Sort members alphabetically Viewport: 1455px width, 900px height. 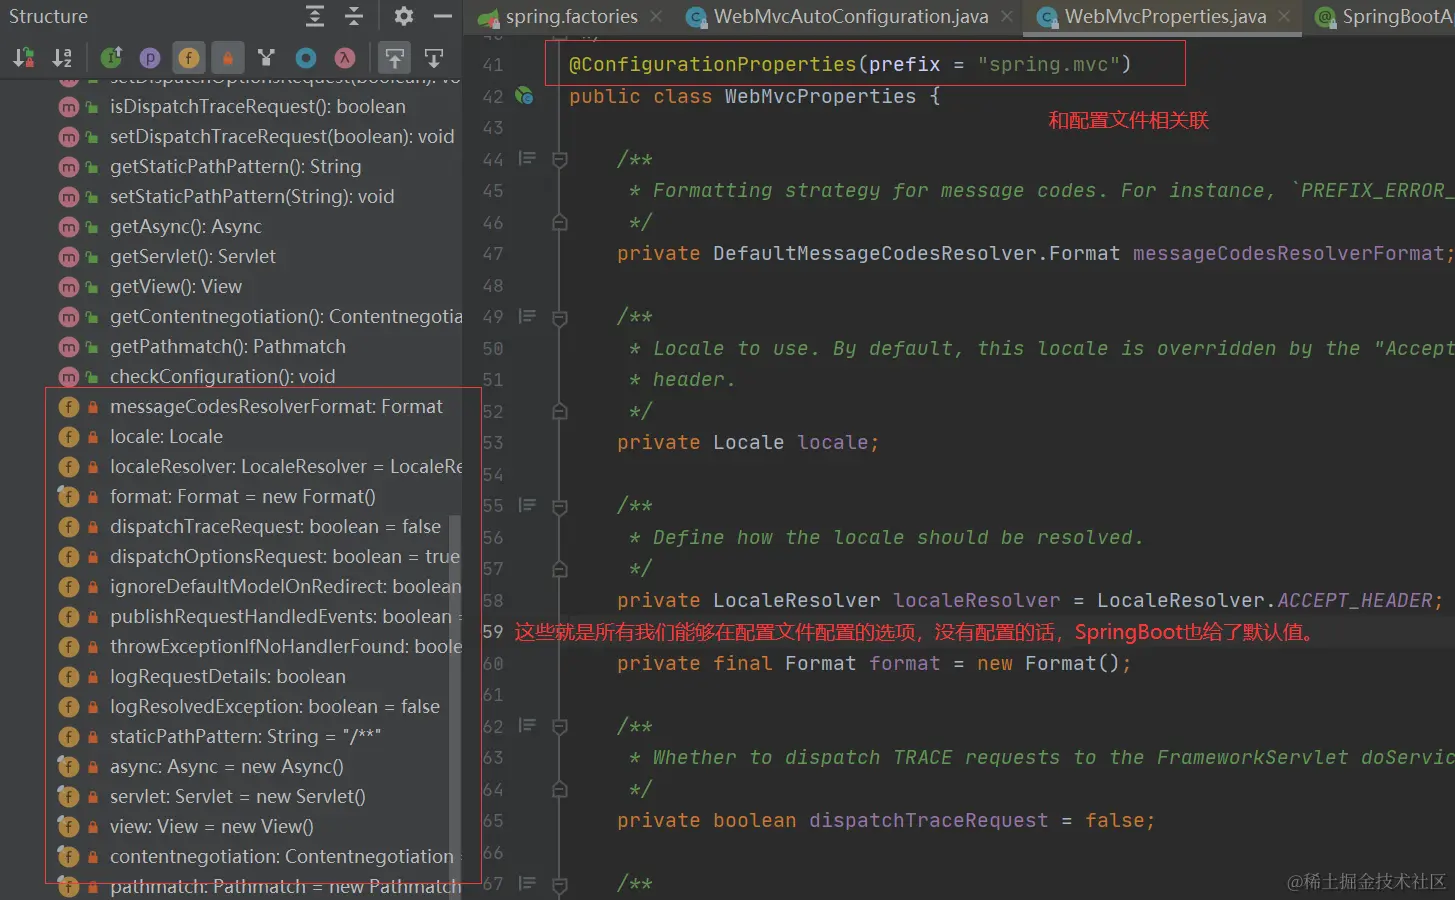(62, 58)
